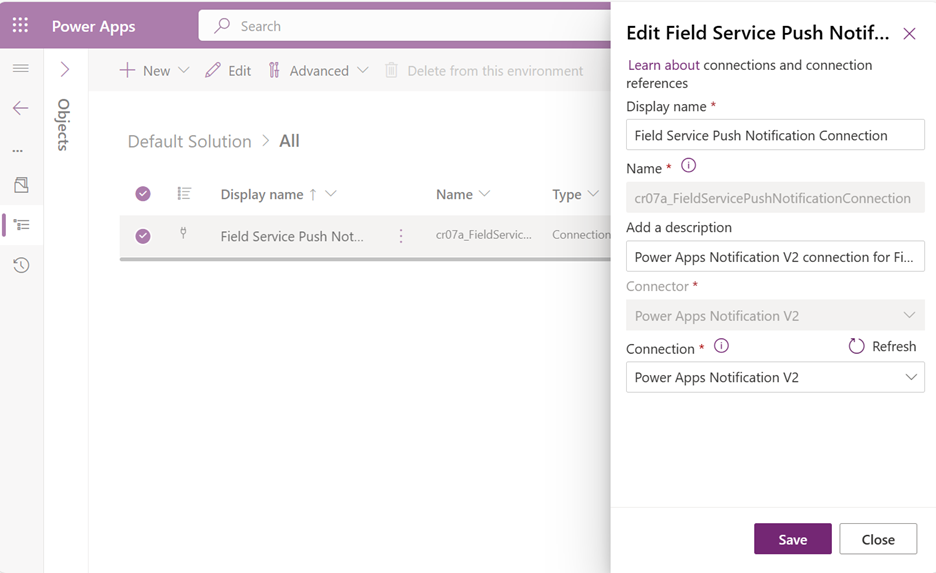Image resolution: width=936 pixels, height=573 pixels.
Task: Click the disabled Name field
Action: (775, 198)
